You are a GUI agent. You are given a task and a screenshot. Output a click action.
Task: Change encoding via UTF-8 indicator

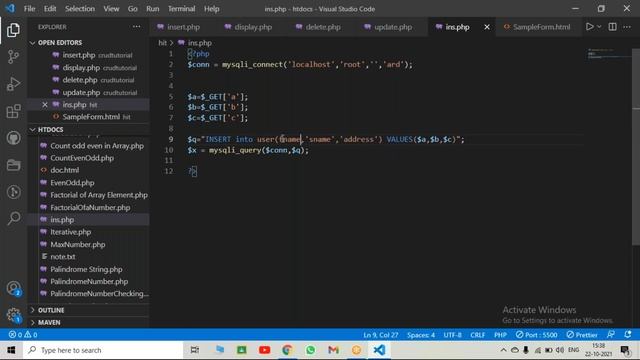pyautogui.click(x=452, y=335)
